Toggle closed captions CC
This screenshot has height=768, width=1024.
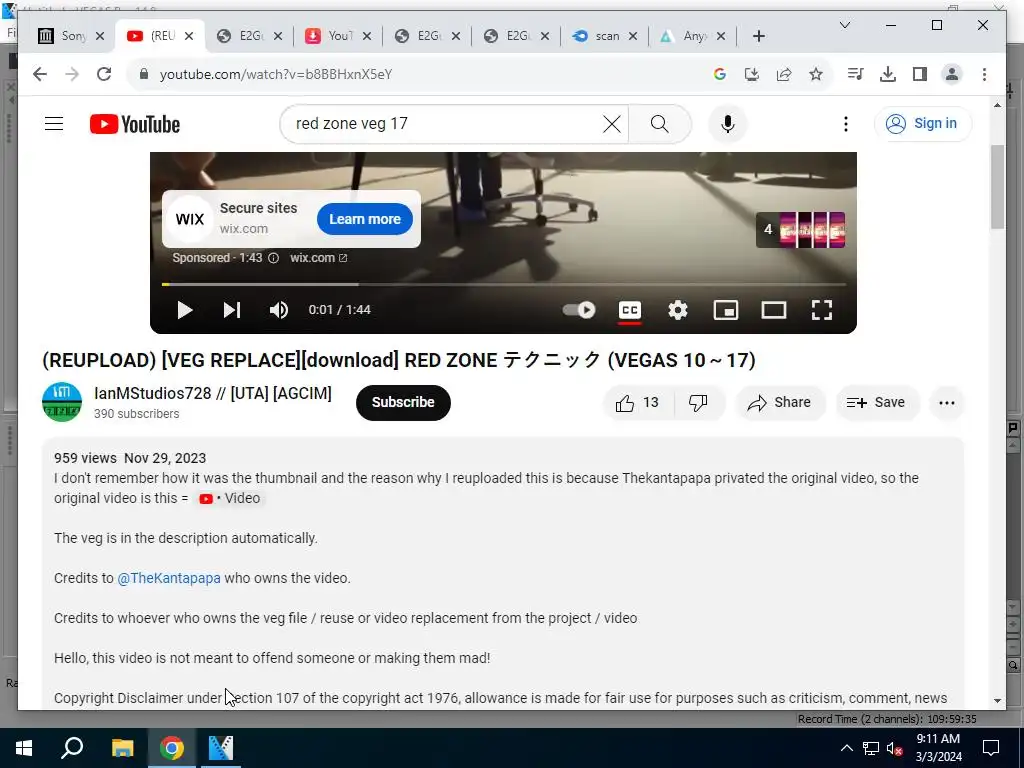630,310
